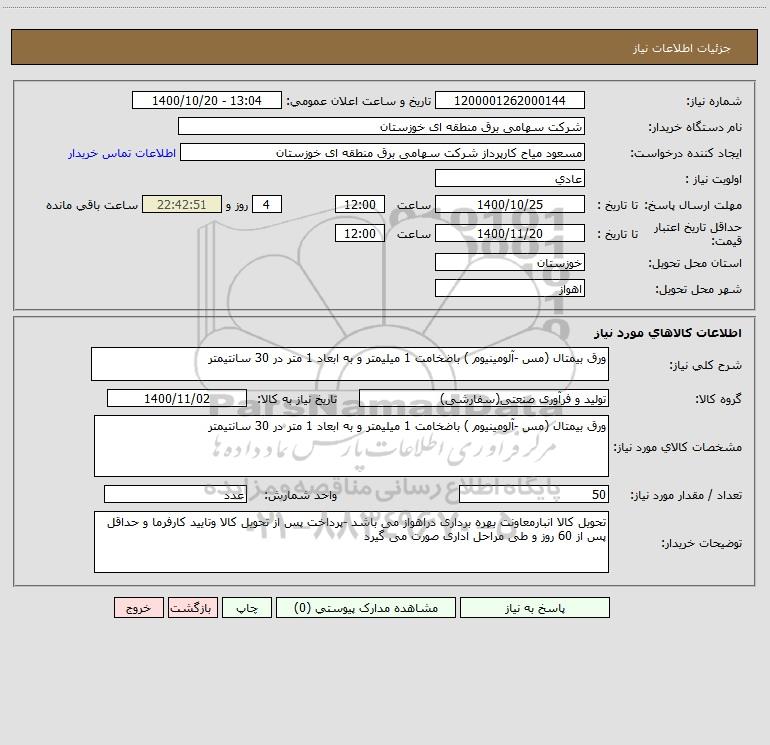Open اطلاعات تماس خریدار link
Viewport: 770px width, 745px height.
[x=122, y=153]
